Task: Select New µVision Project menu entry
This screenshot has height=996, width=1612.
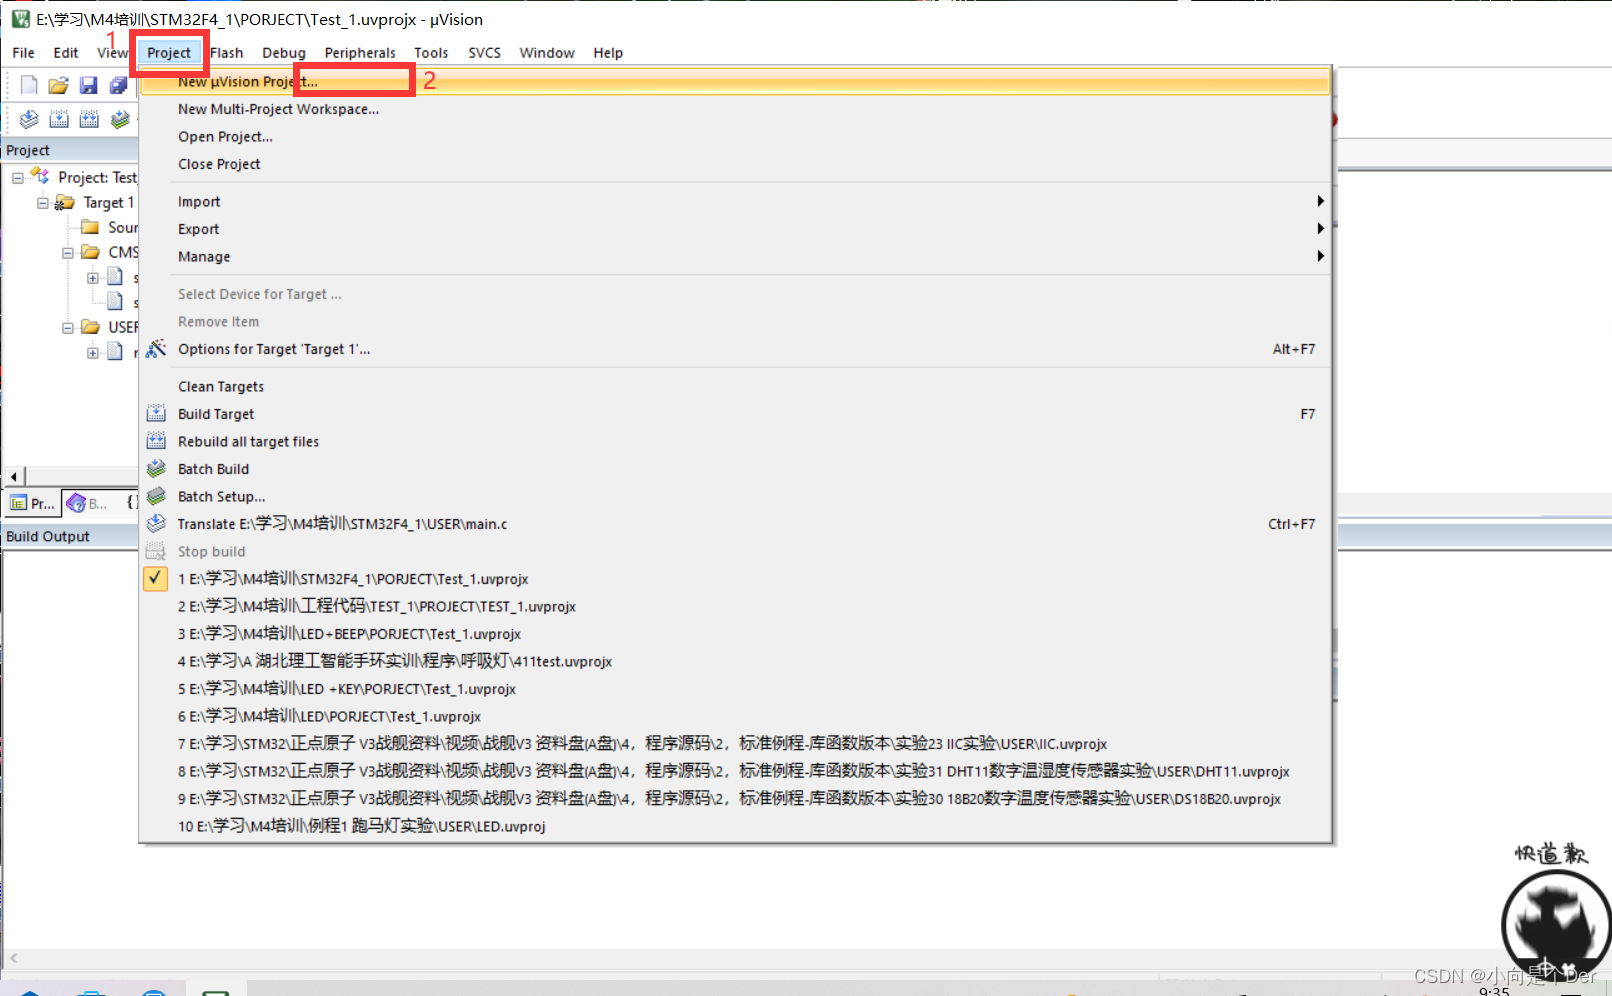Action: (736, 81)
